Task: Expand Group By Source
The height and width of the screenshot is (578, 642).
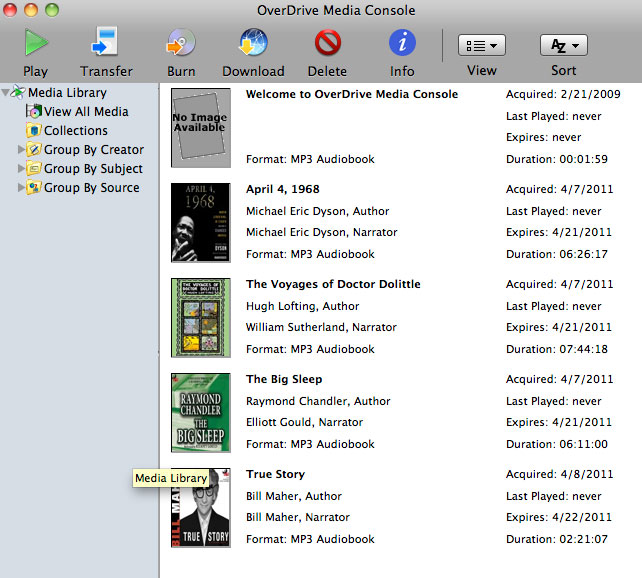Action: pyautogui.click(x=21, y=187)
